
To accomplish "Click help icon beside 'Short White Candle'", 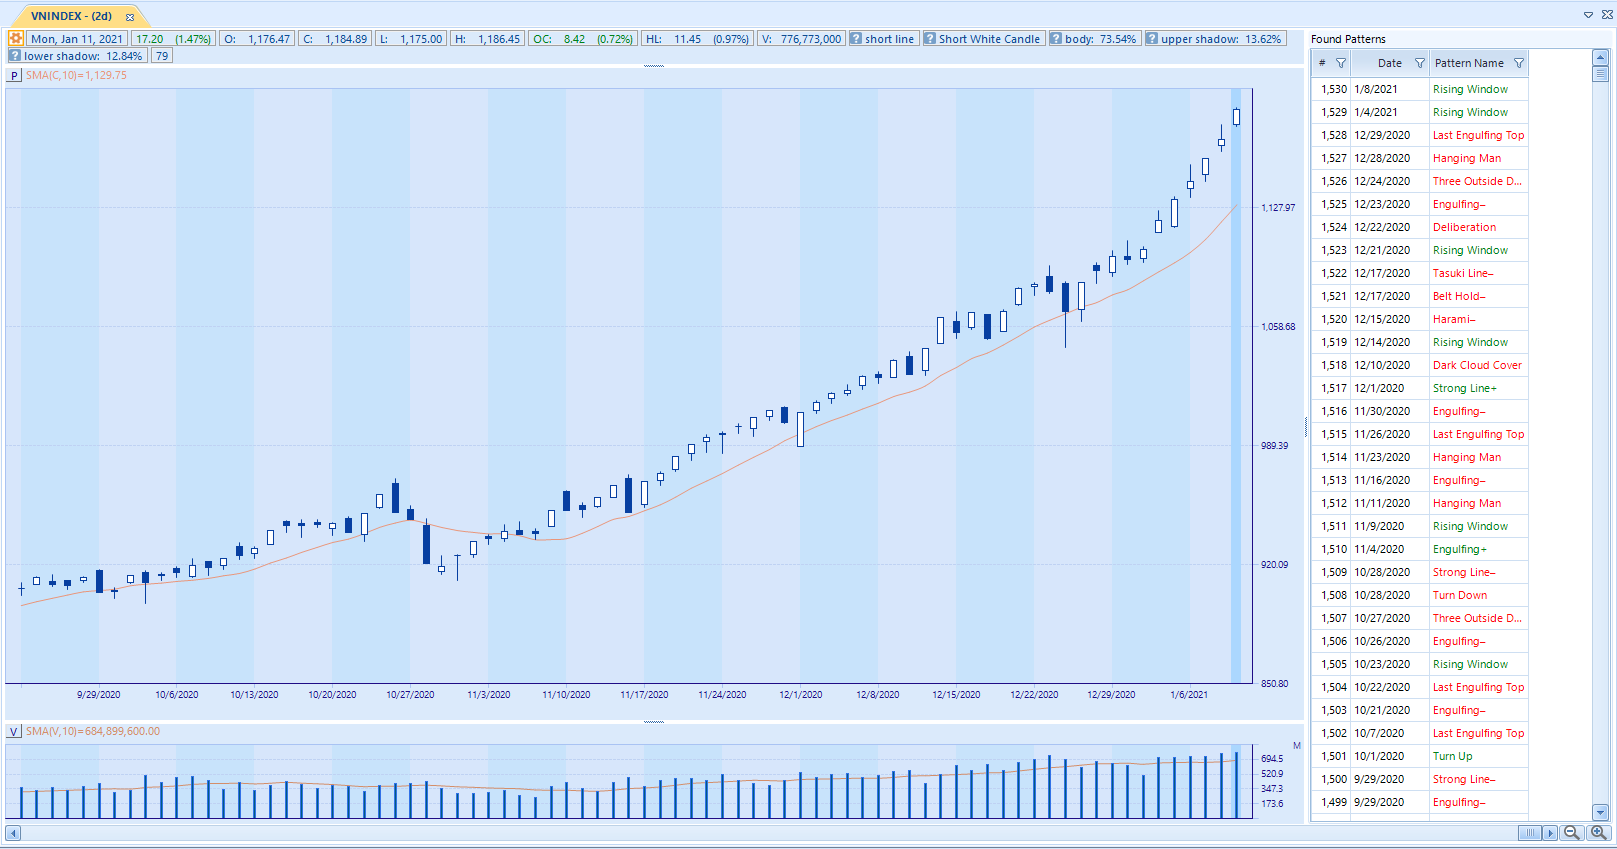I will (x=930, y=39).
